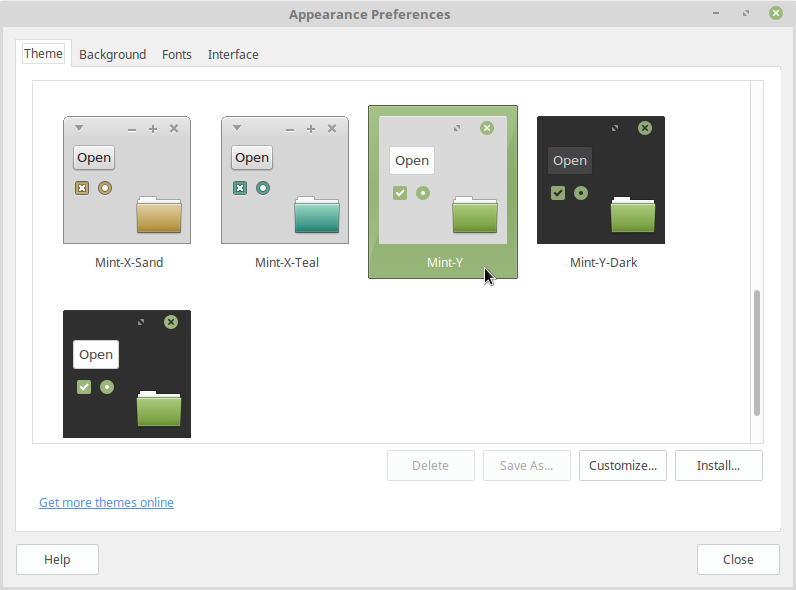Switch to the Interface tab
796x590 pixels.
pos(233,54)
